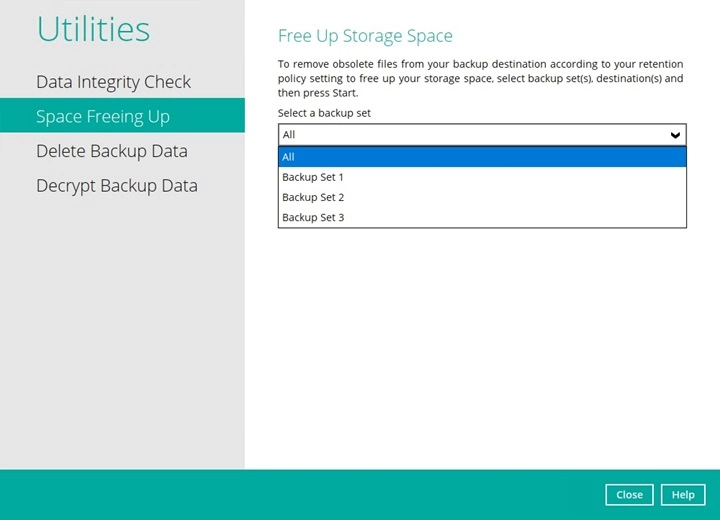Open Decrypt Backup Data page

[x=116, y=186]
